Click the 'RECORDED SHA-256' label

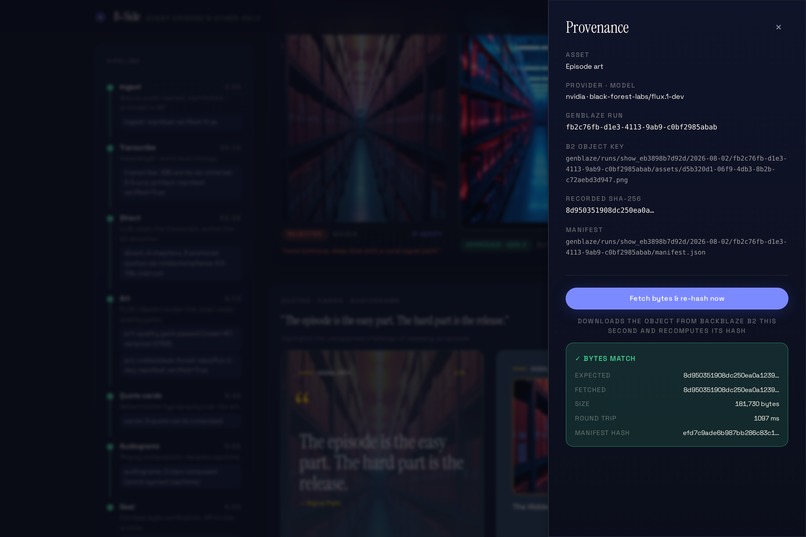pyautogui.click(x=603, y=198)
